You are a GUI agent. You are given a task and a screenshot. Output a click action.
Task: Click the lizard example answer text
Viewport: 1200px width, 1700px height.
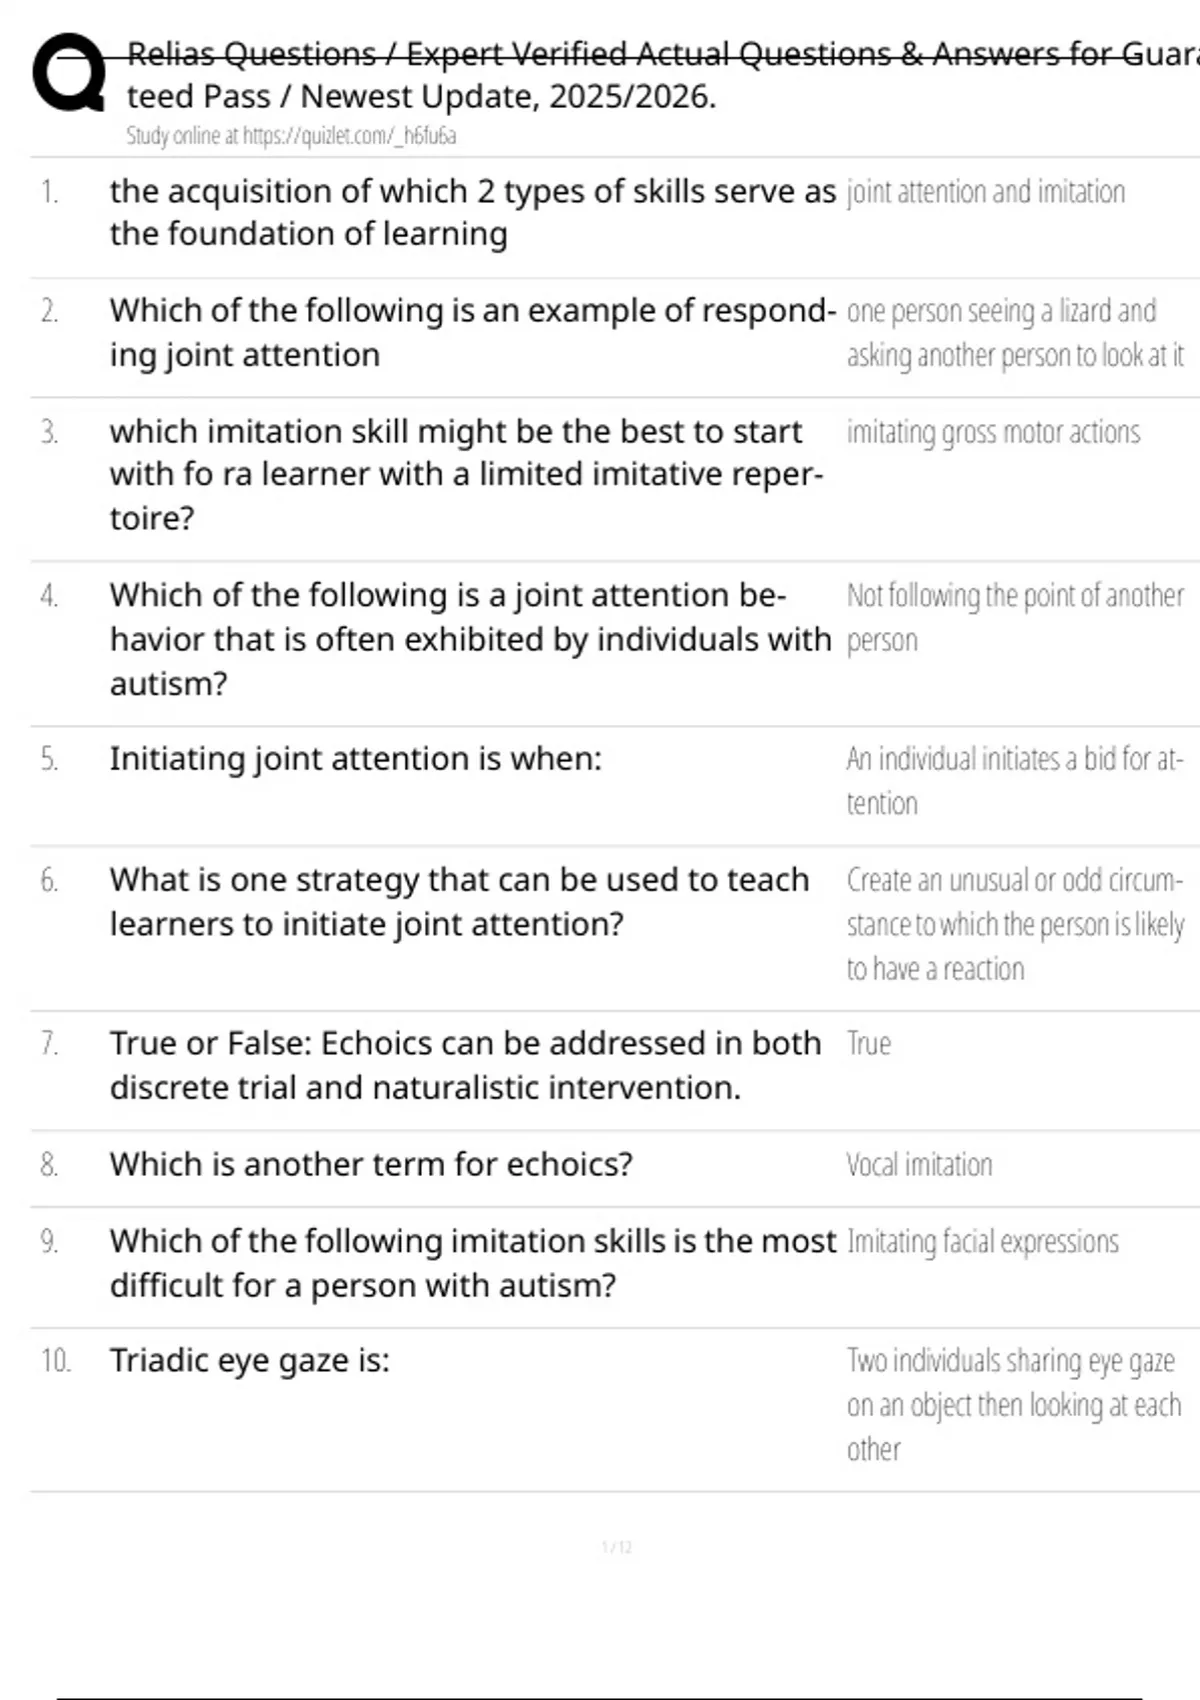tap(1014, 333)
